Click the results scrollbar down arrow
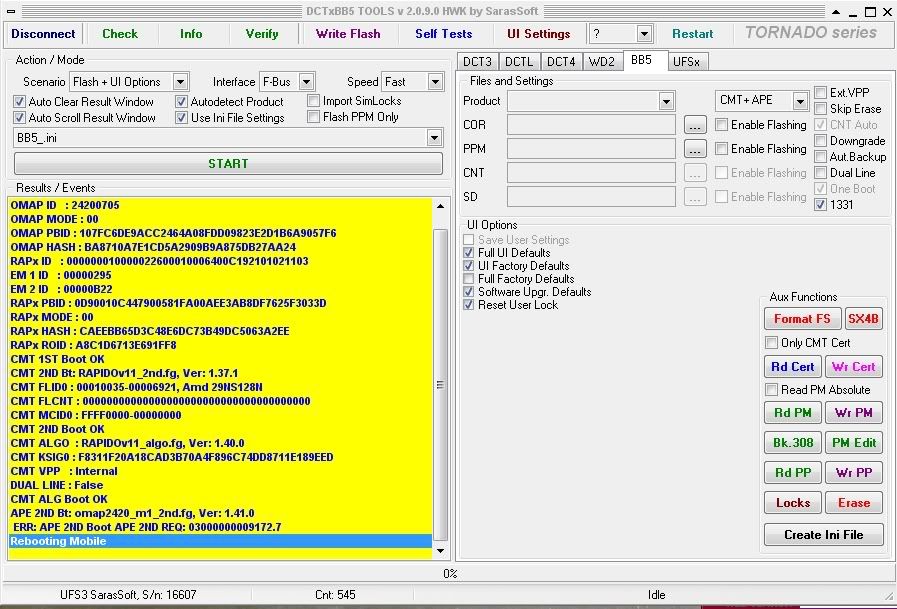897x609 pixels. (x=440, y=551)
